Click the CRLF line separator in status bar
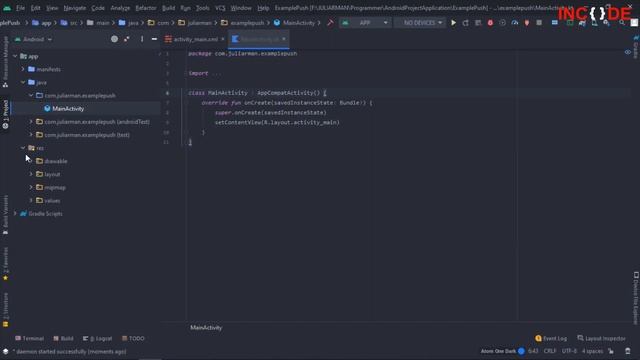640x360 pixels. click(x=550, y=351)
